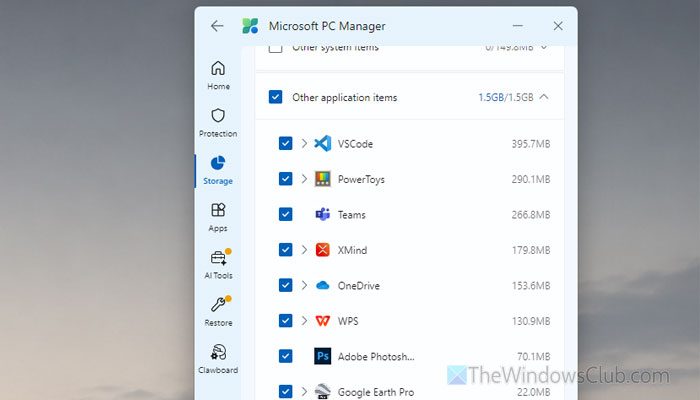Select the 'PowerToys' name text
Viewport: 700px width, 400px height.
pos(361,179)
